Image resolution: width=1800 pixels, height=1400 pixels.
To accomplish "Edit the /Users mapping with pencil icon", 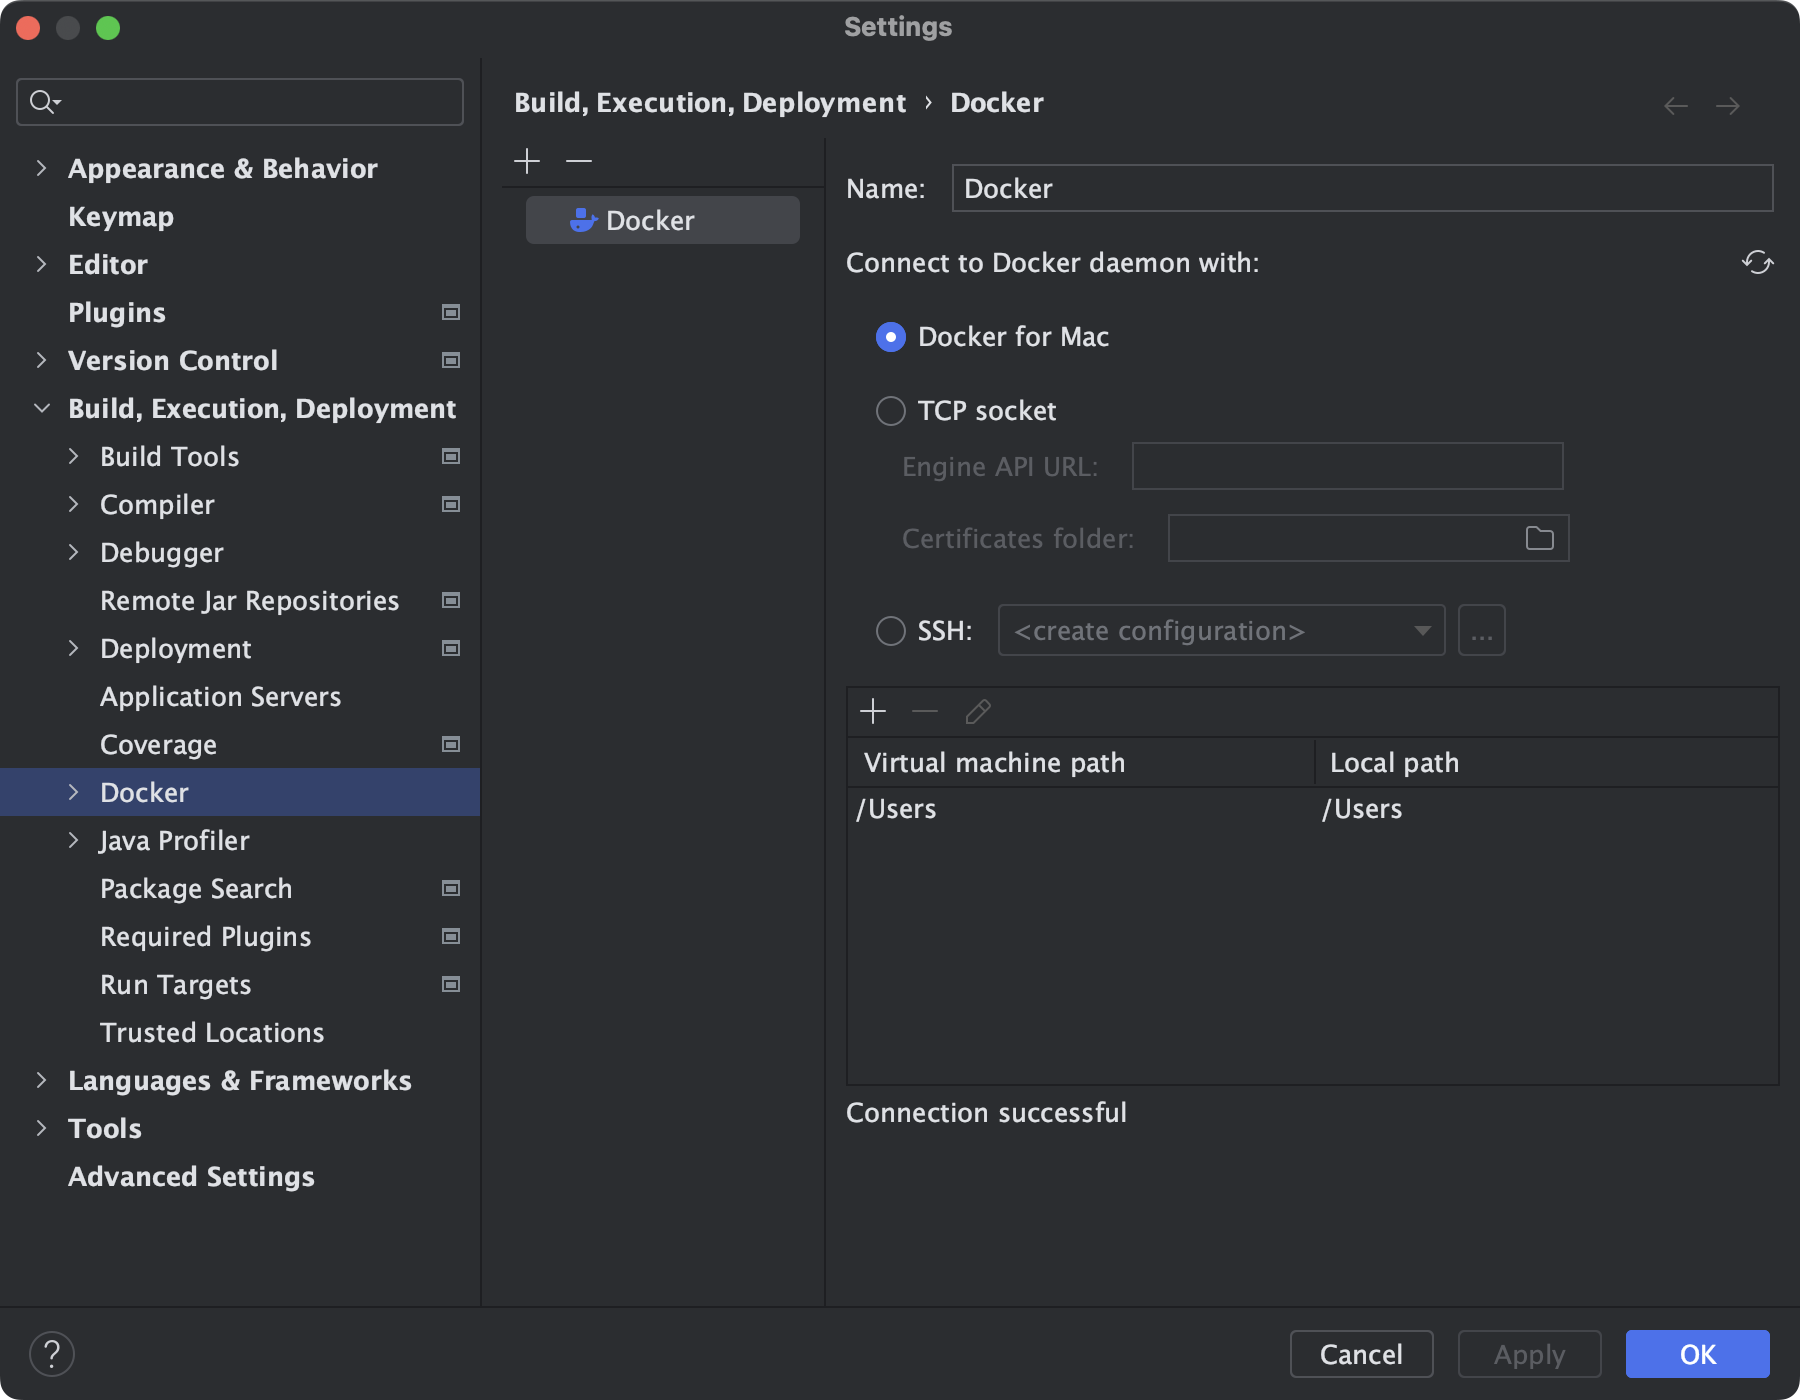I will tap(977, 711).
